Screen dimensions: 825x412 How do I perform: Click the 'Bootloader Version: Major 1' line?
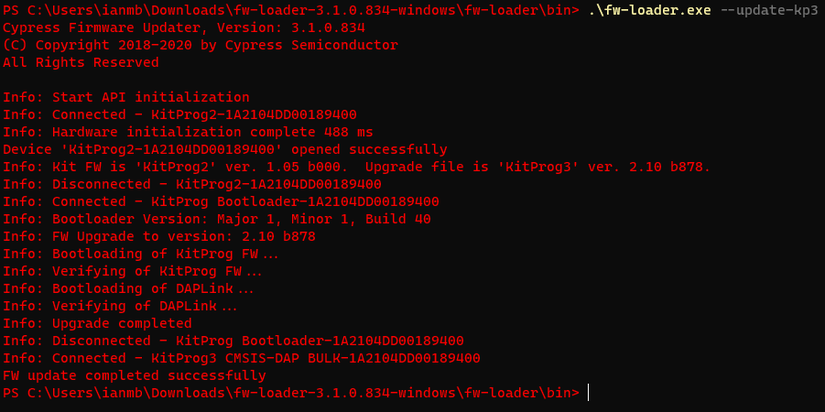[x=217, y=219]
